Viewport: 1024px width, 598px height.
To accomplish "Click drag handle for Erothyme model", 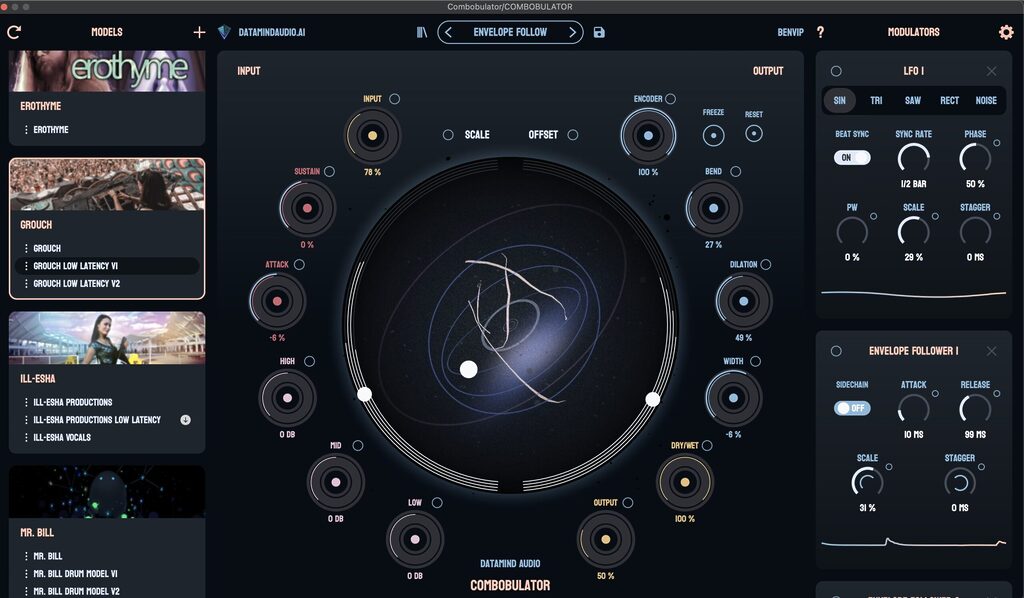I will click(26, 130).
